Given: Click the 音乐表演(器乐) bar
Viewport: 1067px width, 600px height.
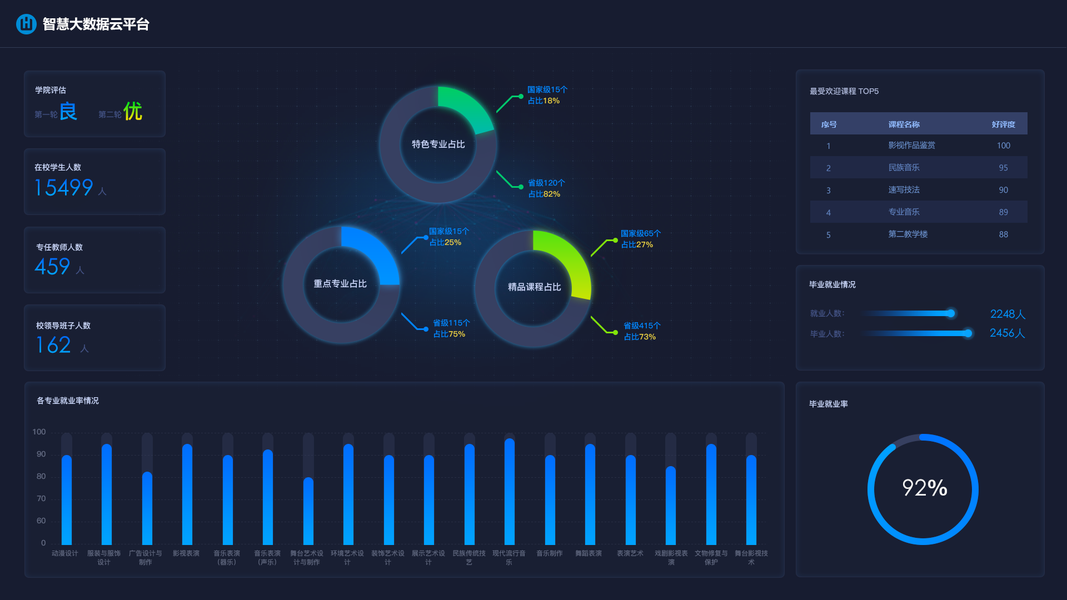Looking at the screenshot, I should click(x=228, y=500).
